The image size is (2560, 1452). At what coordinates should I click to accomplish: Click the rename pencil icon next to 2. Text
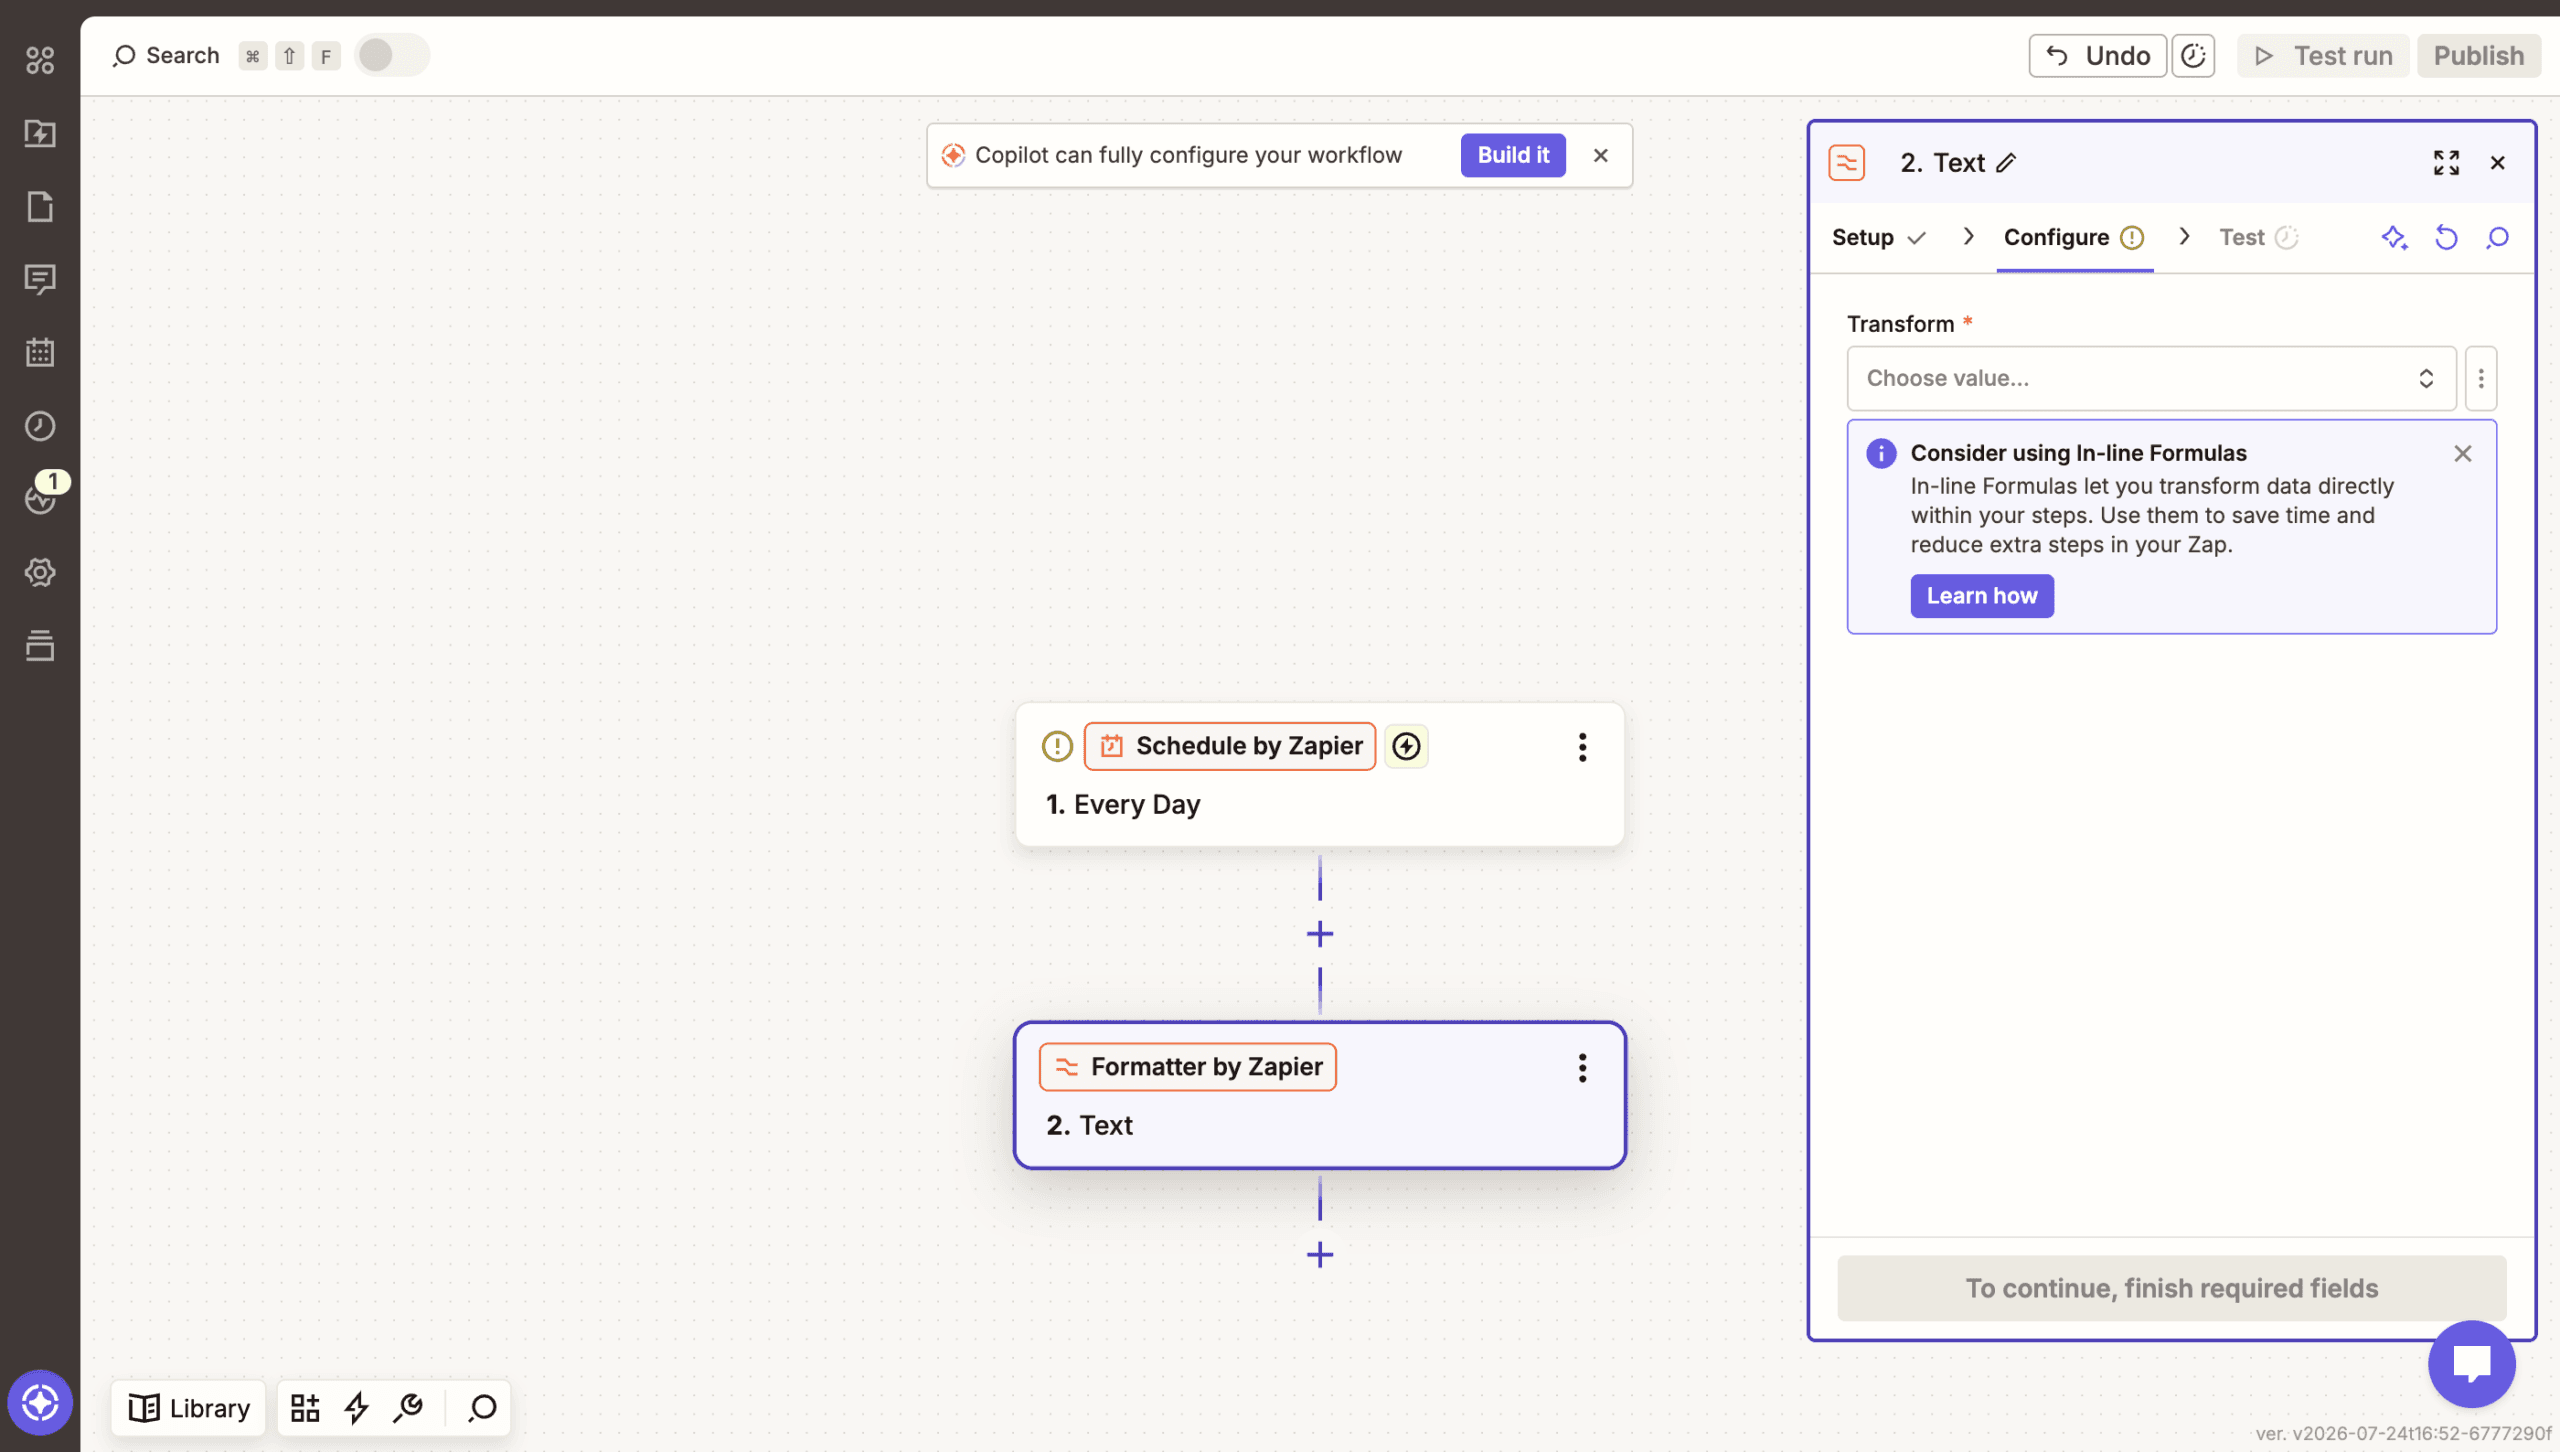[2006, 163]
